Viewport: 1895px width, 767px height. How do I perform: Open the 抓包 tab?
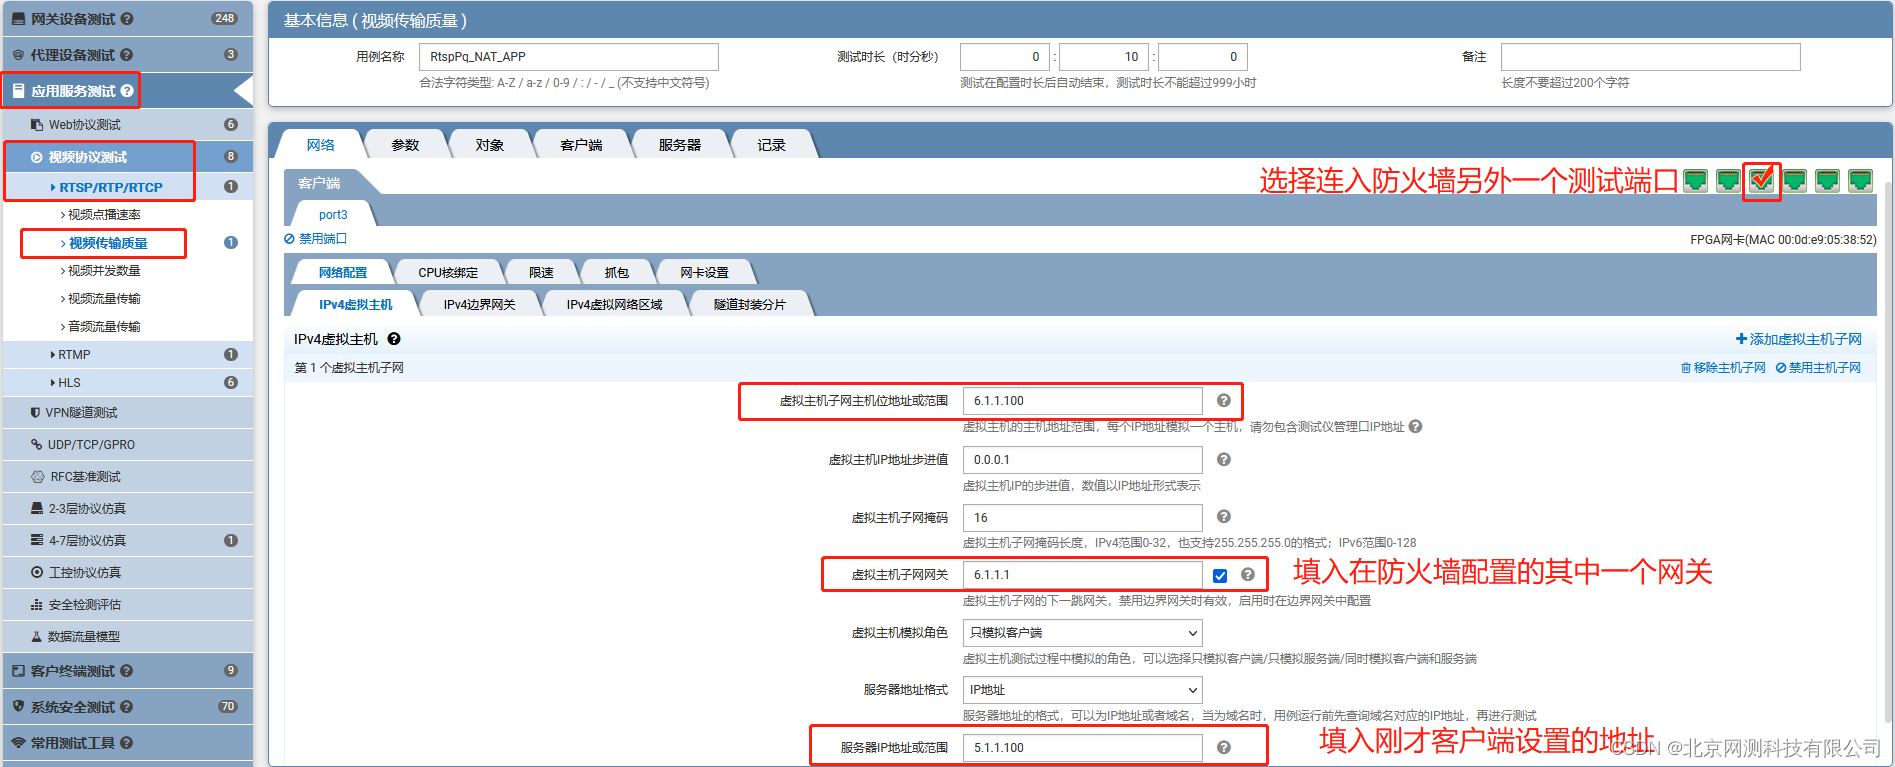617,272
